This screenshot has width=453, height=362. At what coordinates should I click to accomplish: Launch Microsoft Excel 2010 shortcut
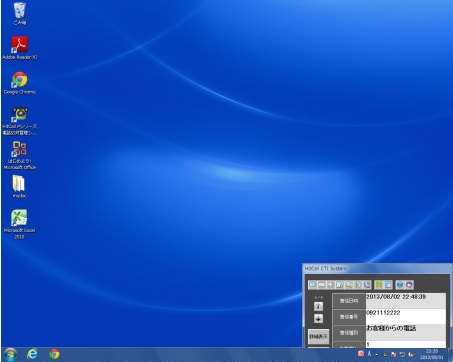pyautogui.click(x=19, y=224)
